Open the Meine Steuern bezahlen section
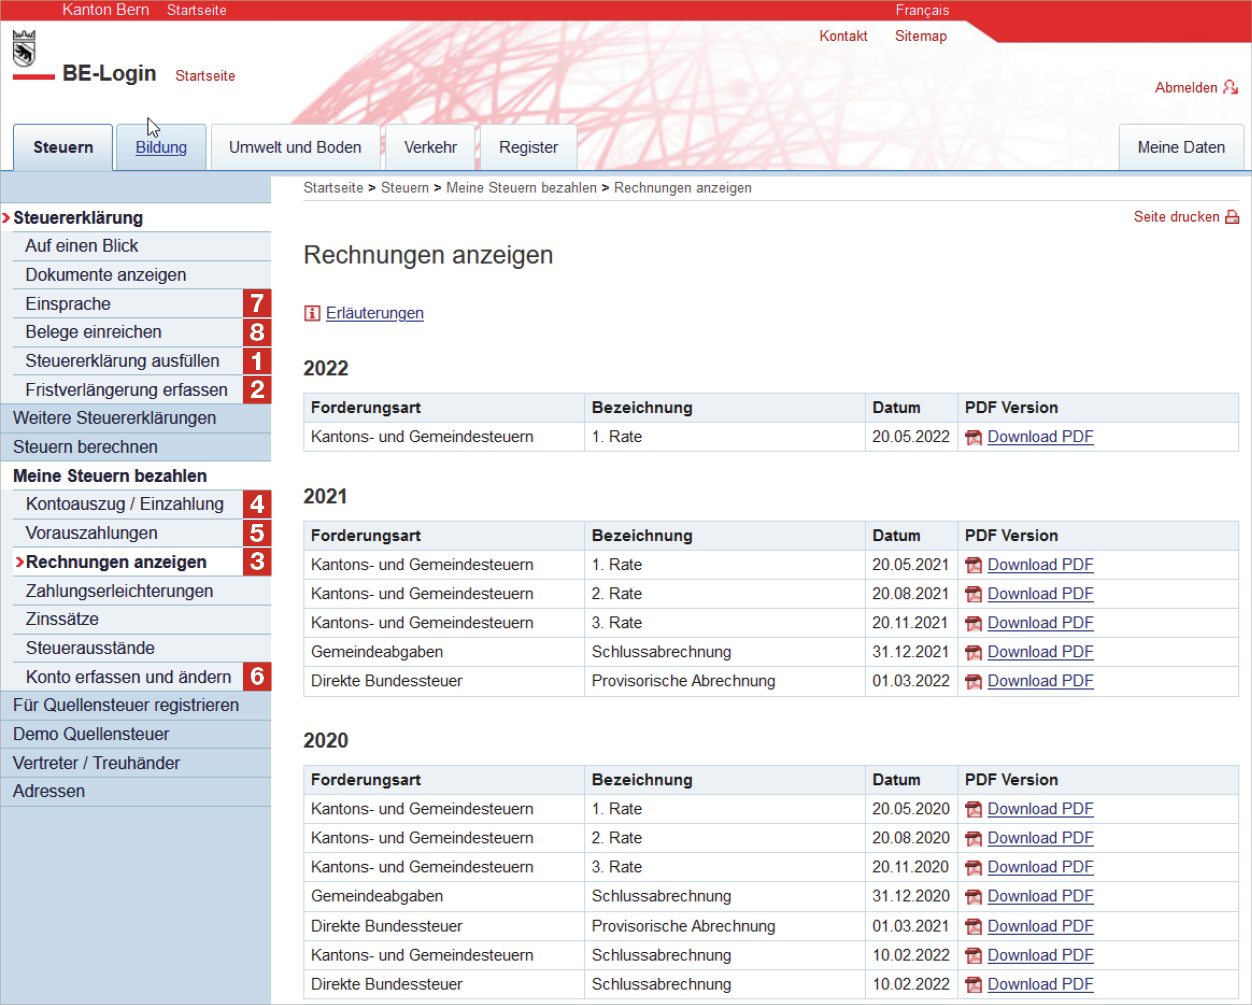This screenshot has height=1005, width=1252. 110,476
